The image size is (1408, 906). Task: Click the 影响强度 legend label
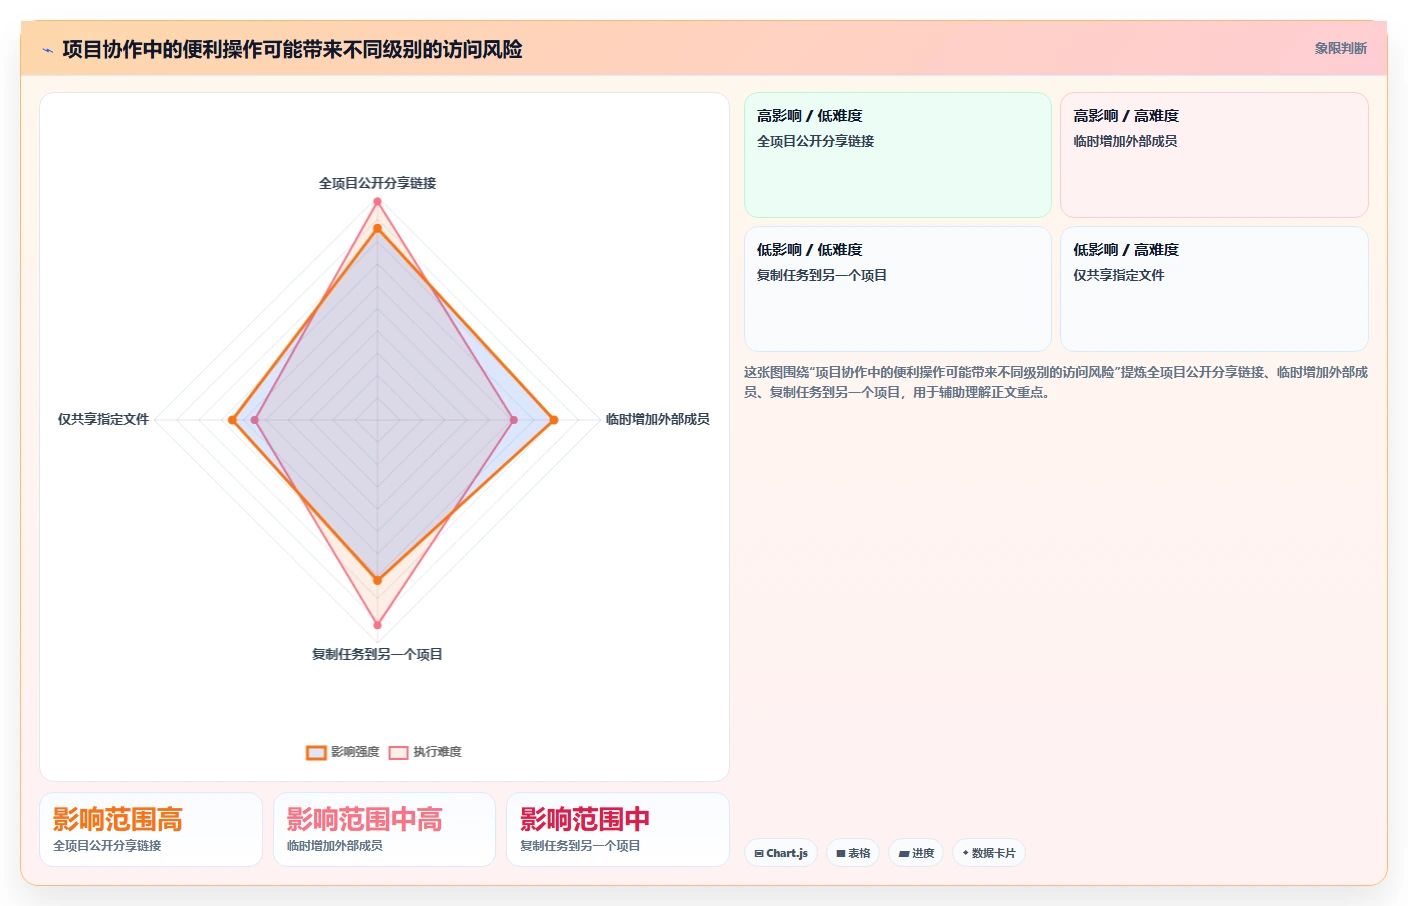coord(355,752)
